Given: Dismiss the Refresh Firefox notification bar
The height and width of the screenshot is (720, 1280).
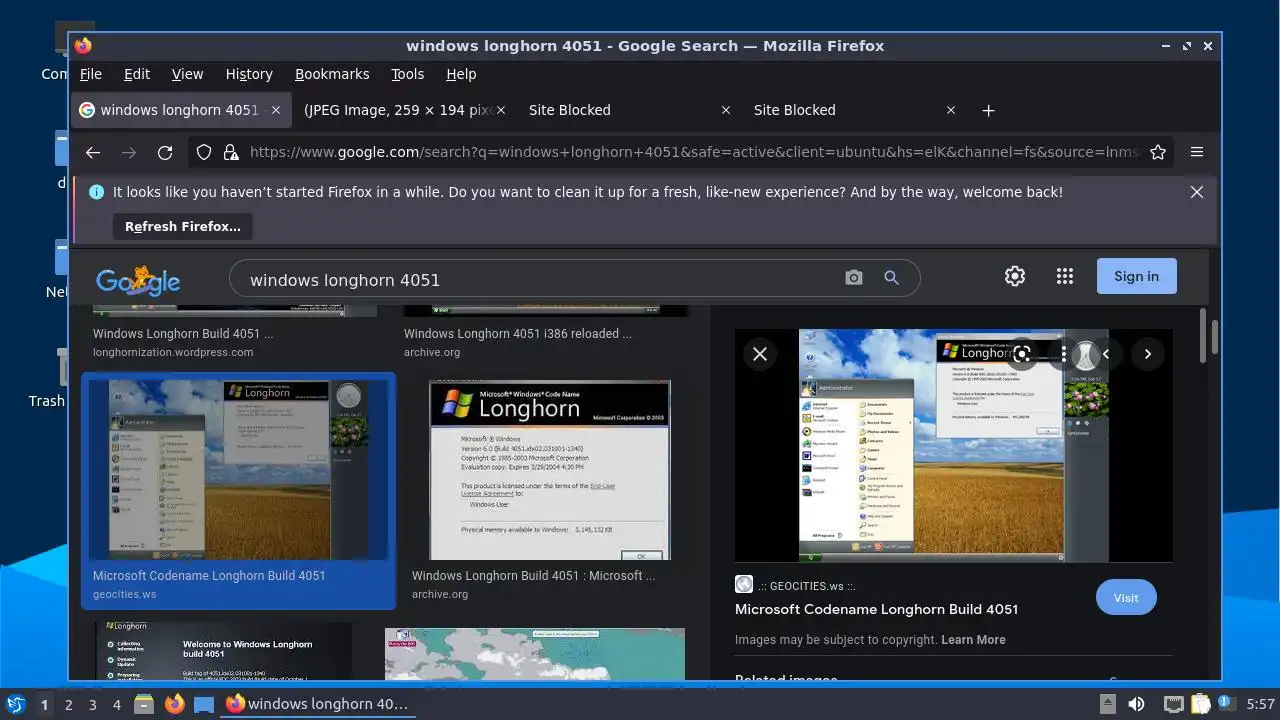Looking at the screenshot, I should [x=1196, y=192].
